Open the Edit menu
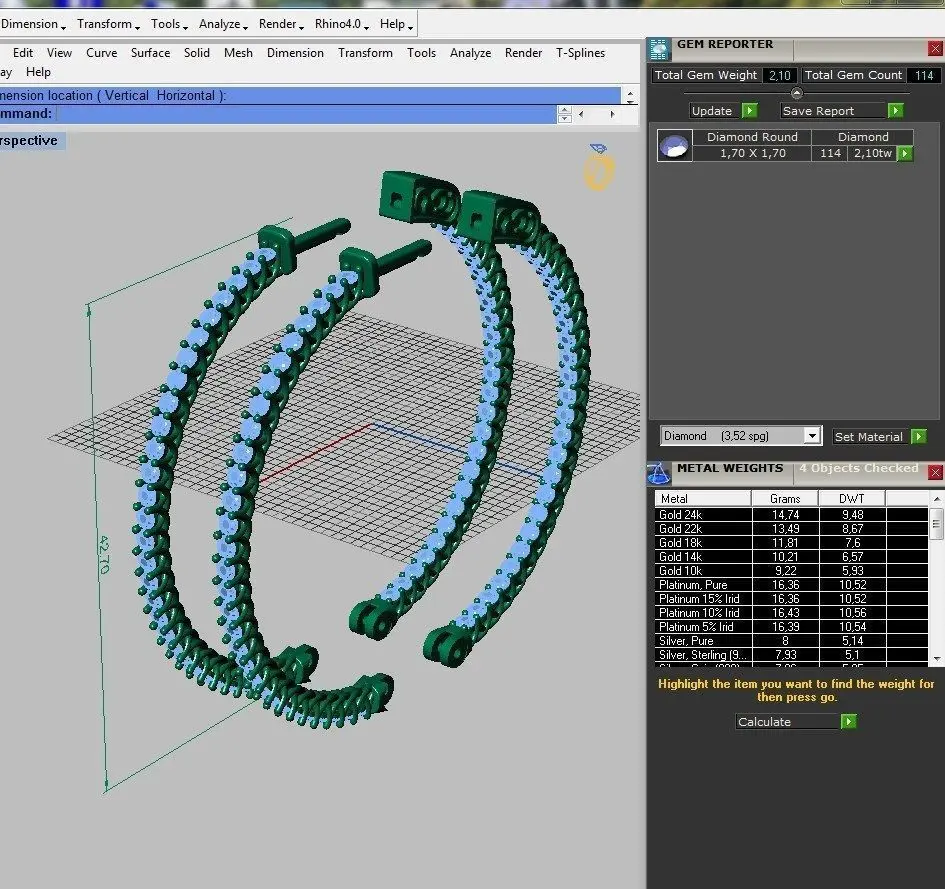 [23, 53]
